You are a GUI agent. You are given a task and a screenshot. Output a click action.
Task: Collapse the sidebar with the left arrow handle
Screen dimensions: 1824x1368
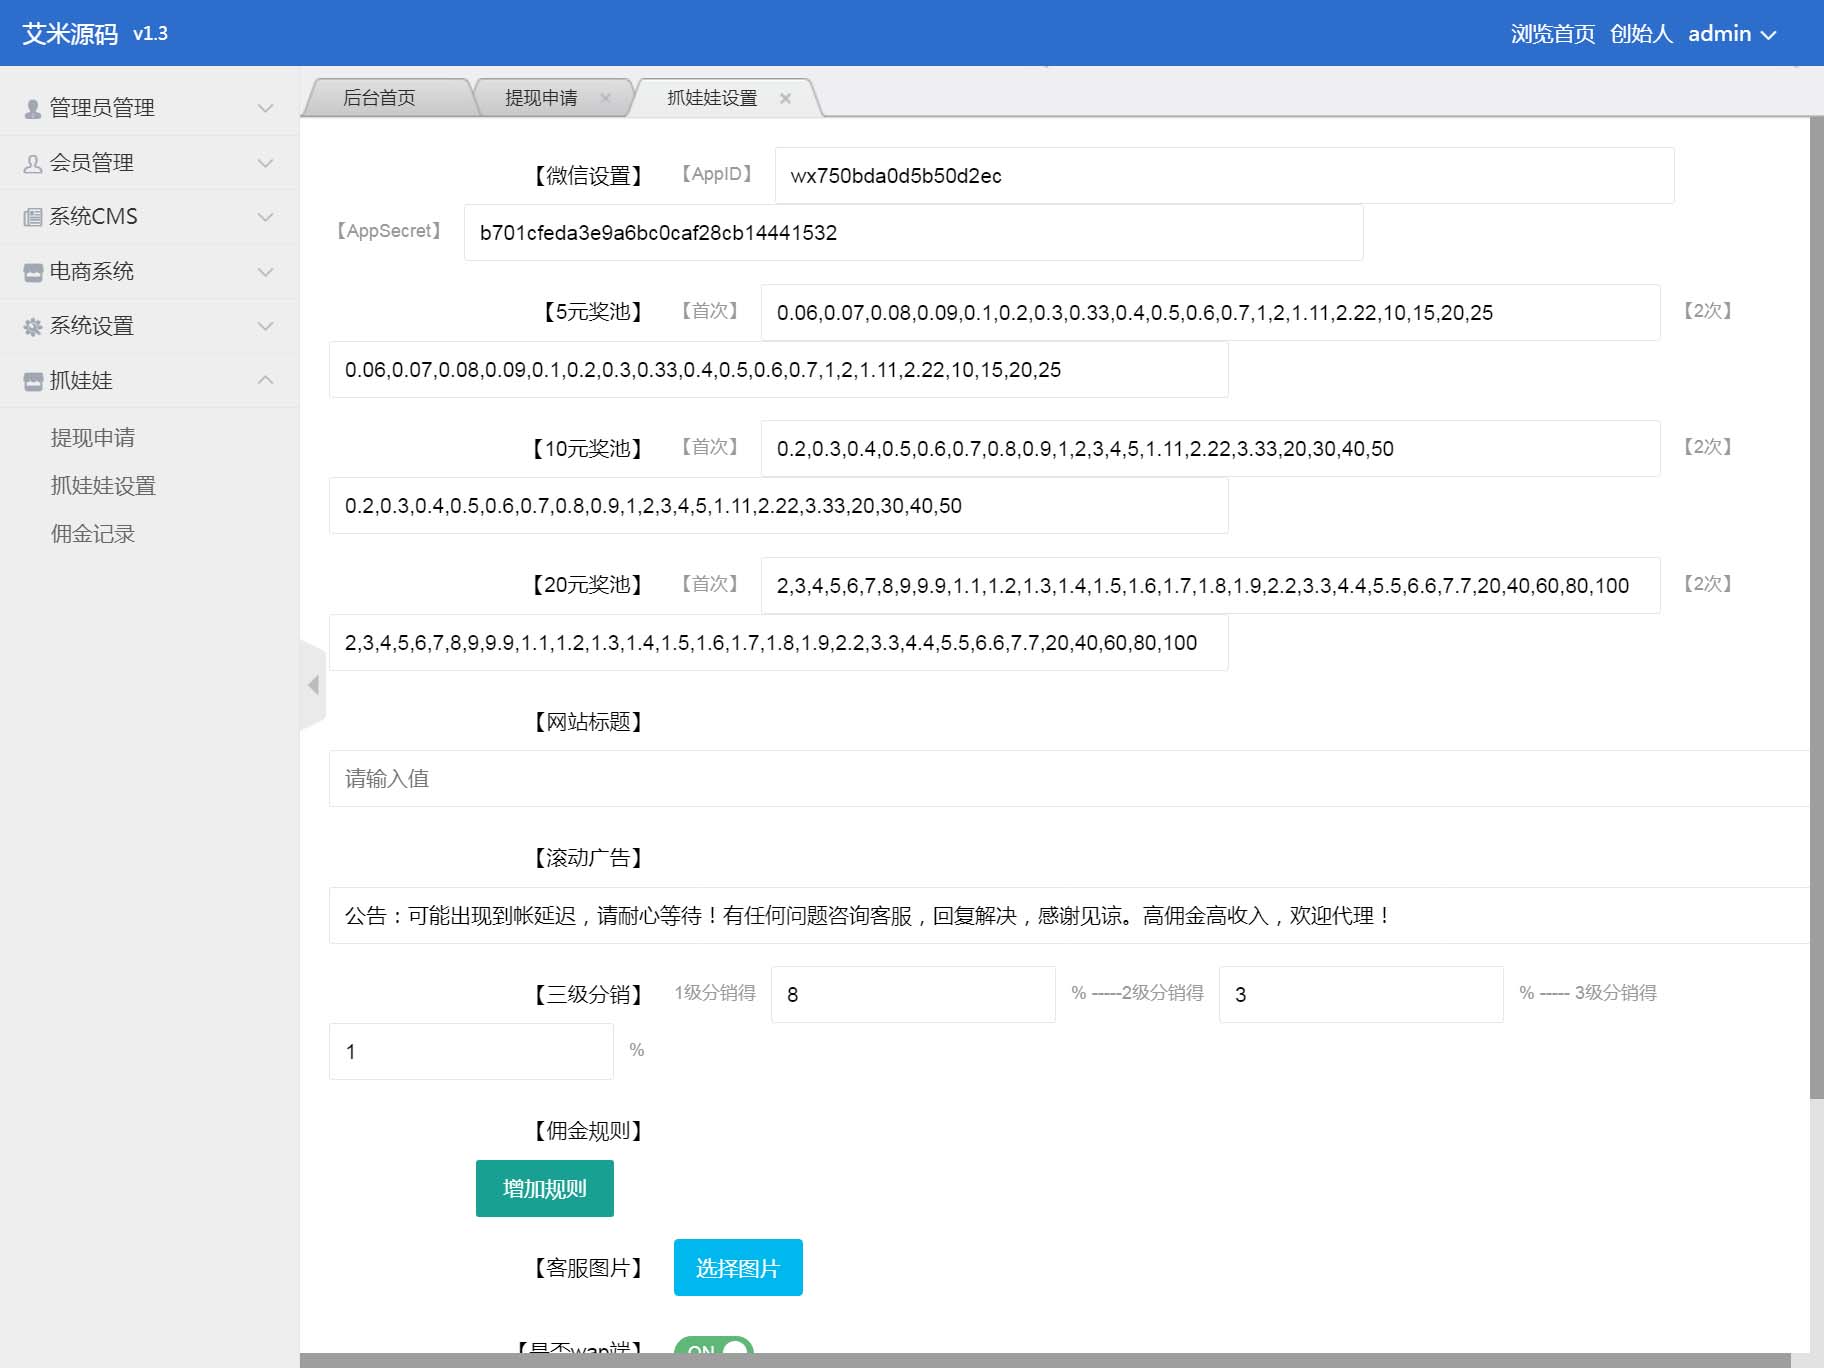click(x=313, y=685)
